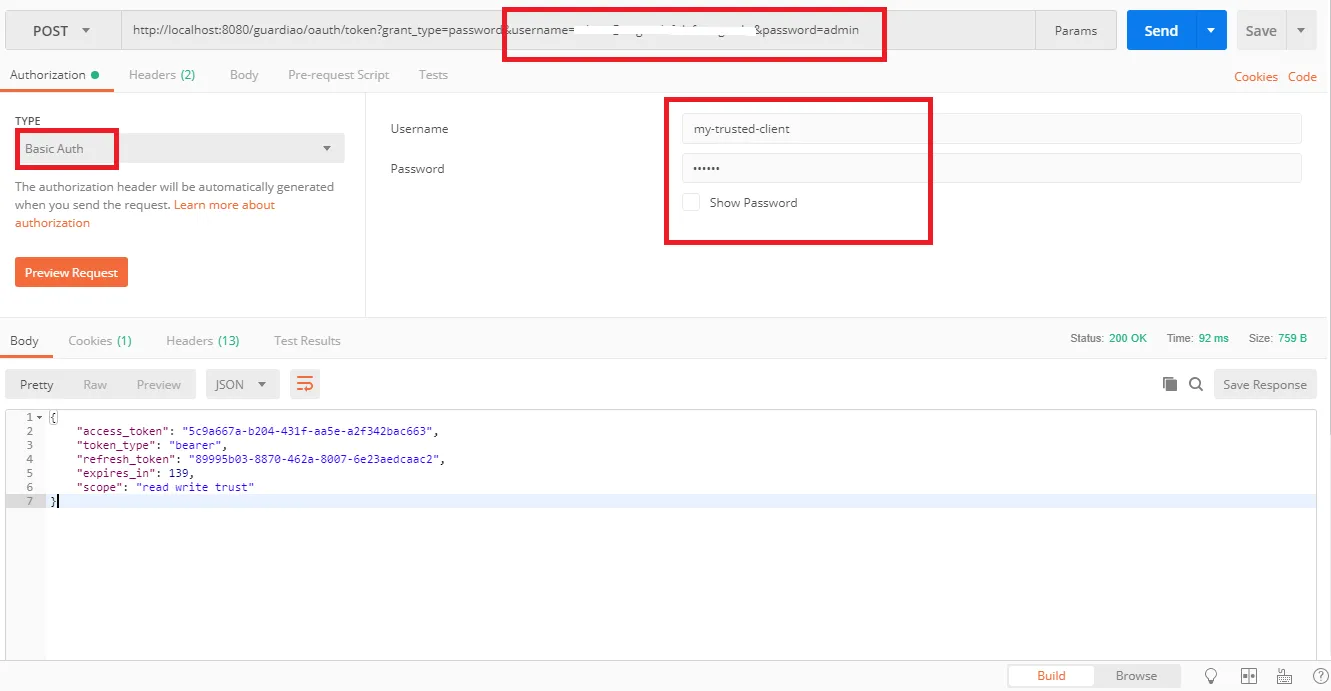
Task: Click line number 7 in the gutter
Action: [29, 501]
